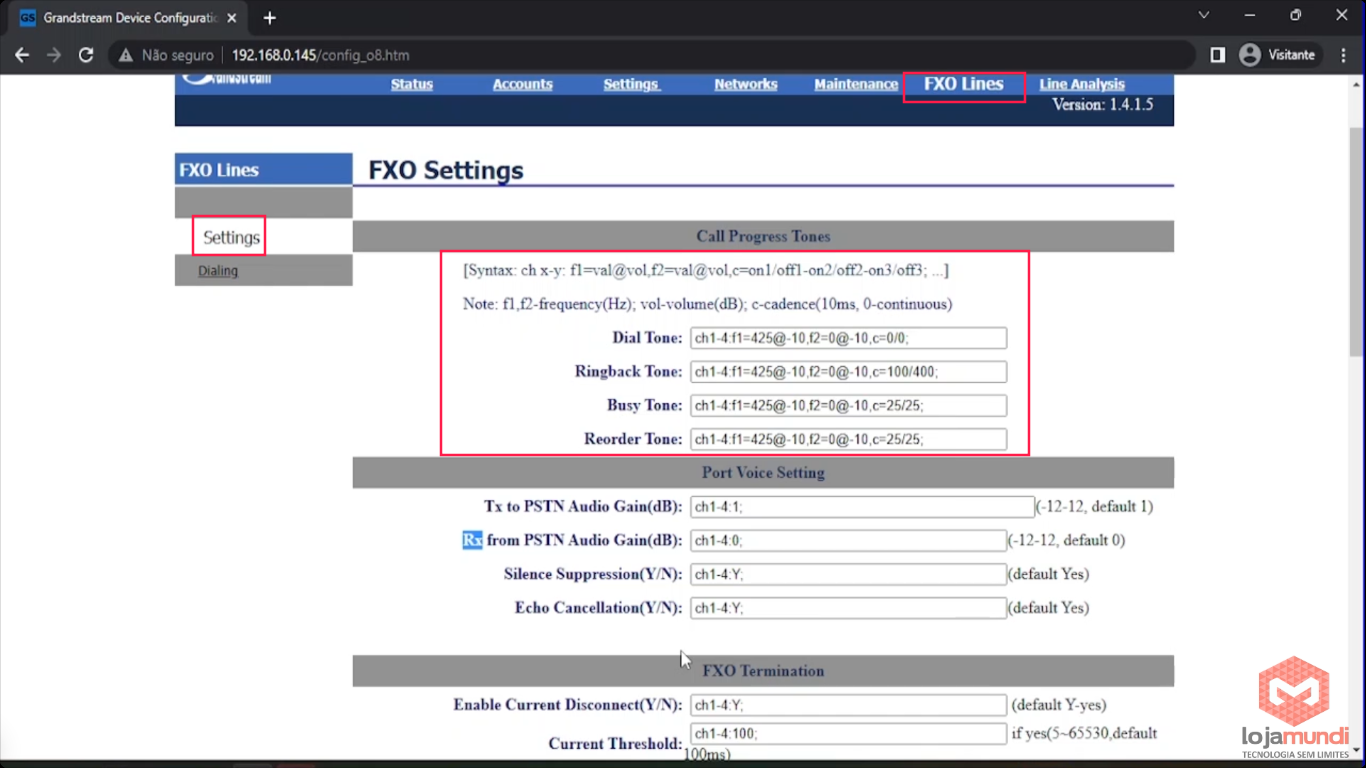The height and width of the screenshot is (768, 1366).
Task: Click the browser back arrow button
Action: (x=22, y=55)
